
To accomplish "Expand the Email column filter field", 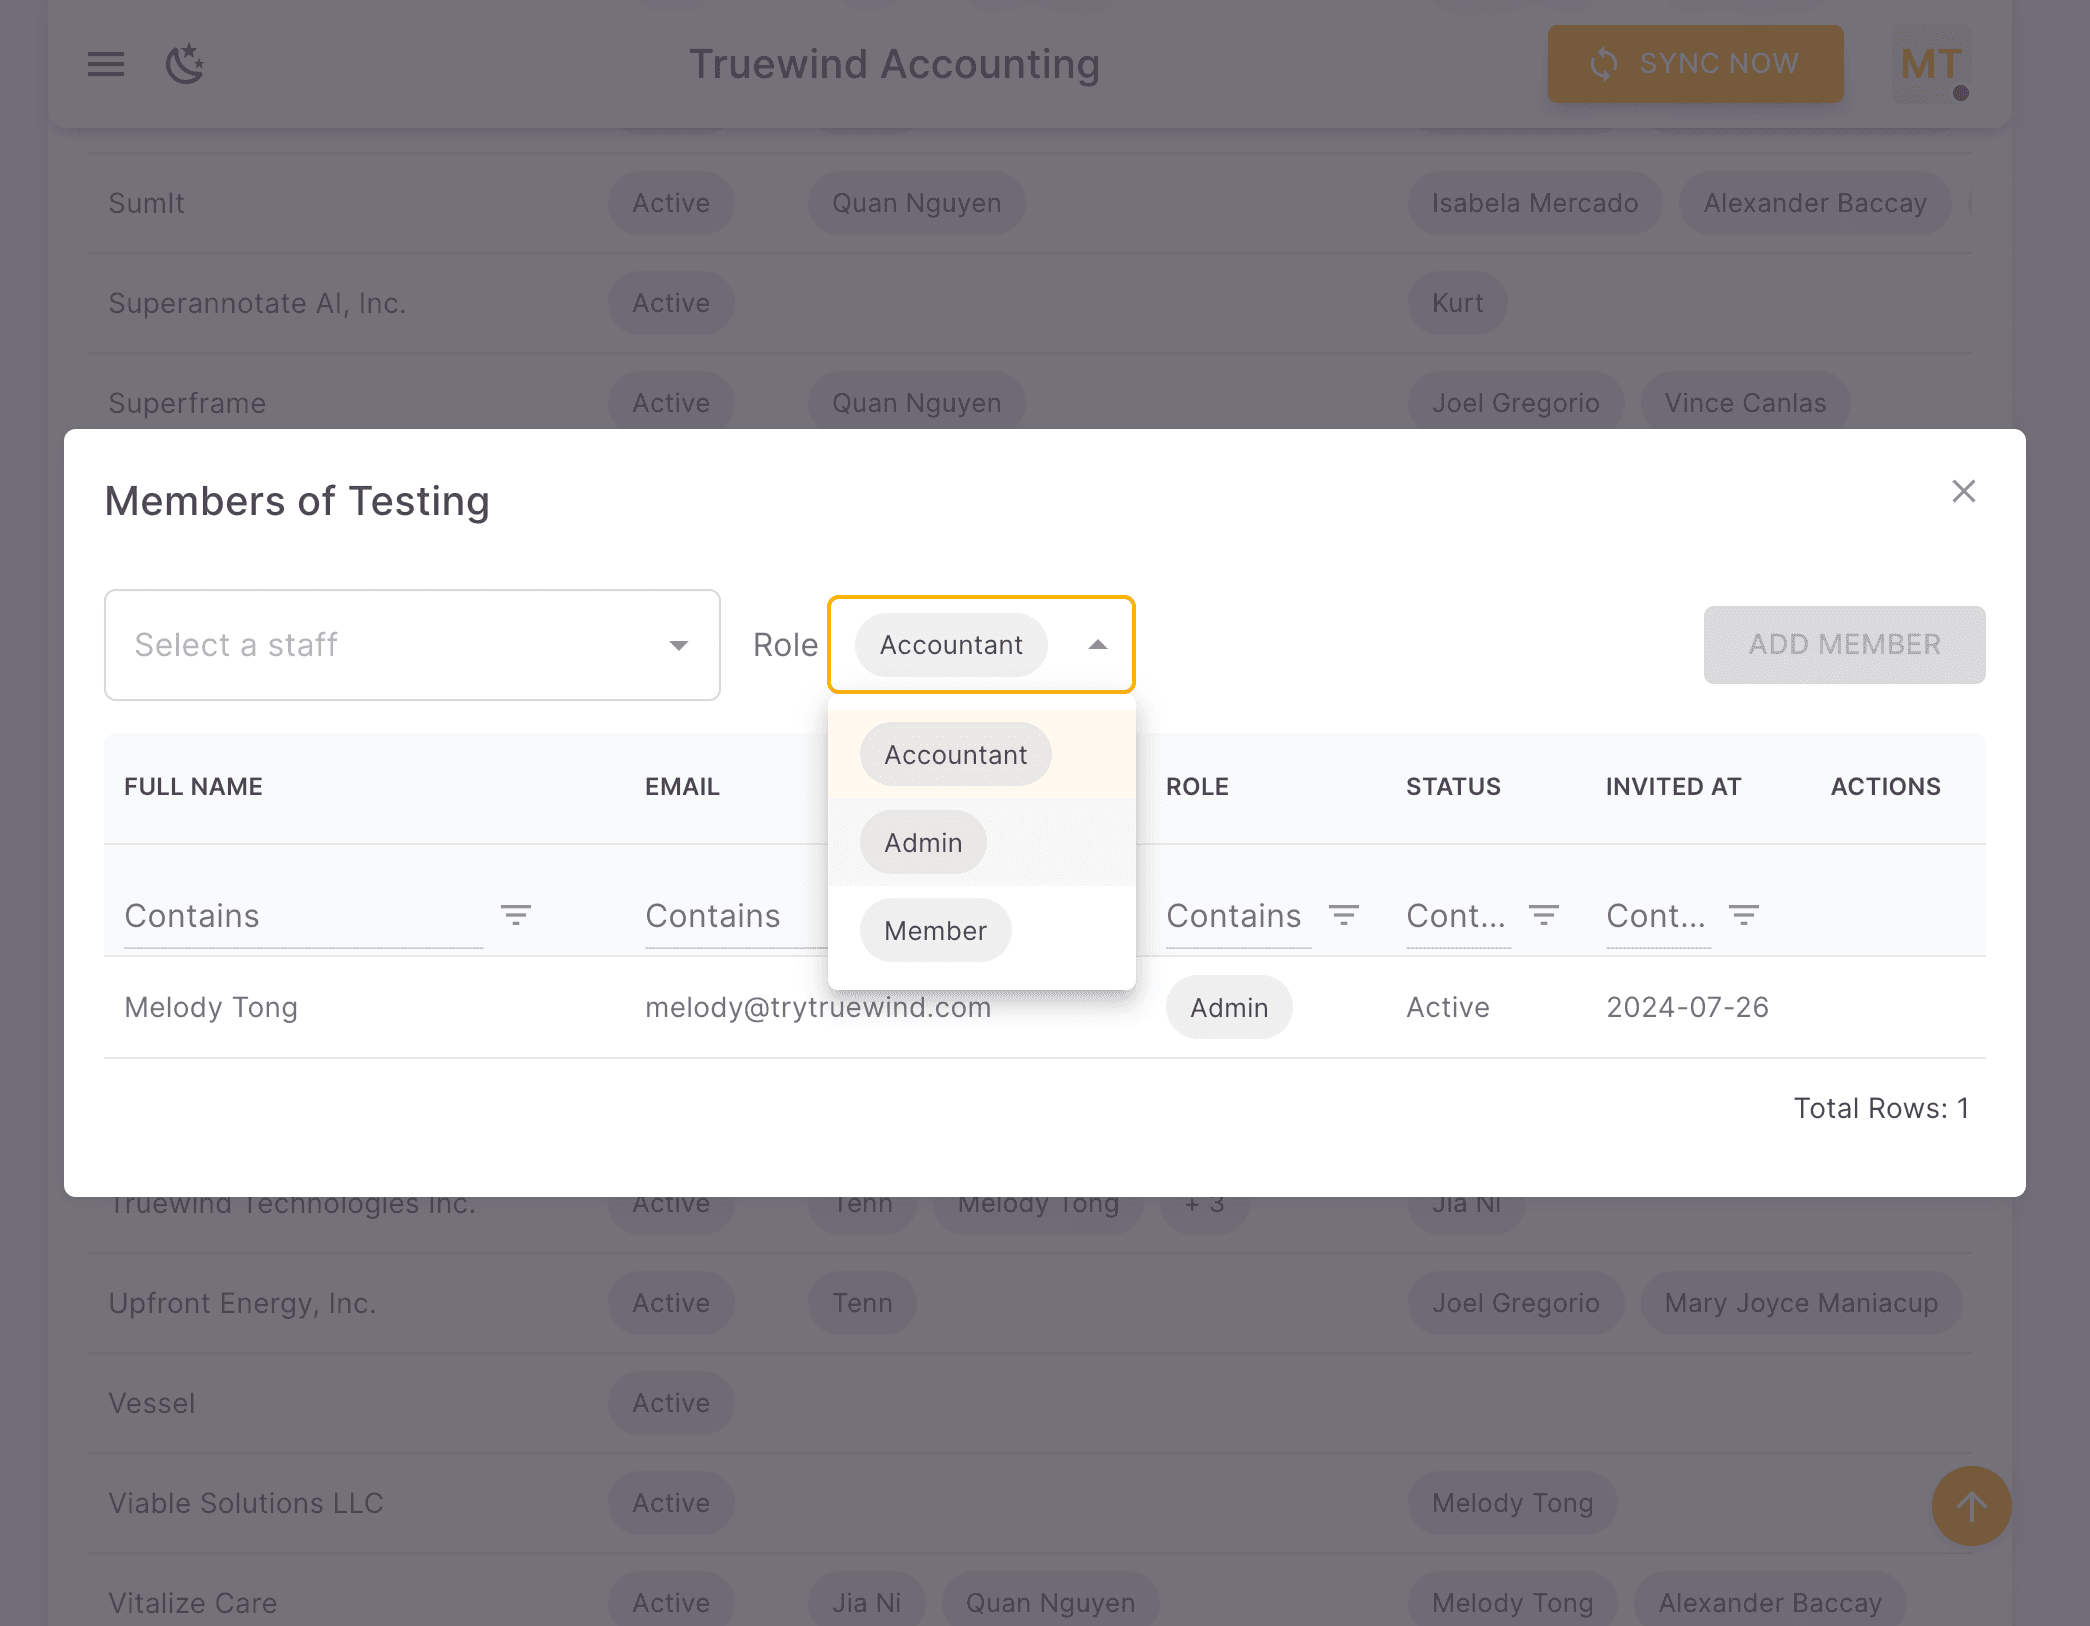I will click(713, 915).
